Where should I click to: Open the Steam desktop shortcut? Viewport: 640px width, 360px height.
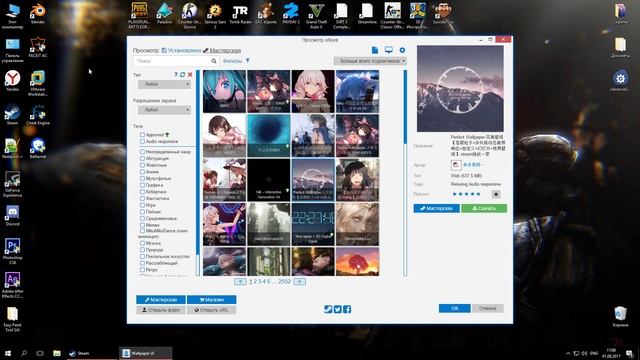click(x=12, y=115)
